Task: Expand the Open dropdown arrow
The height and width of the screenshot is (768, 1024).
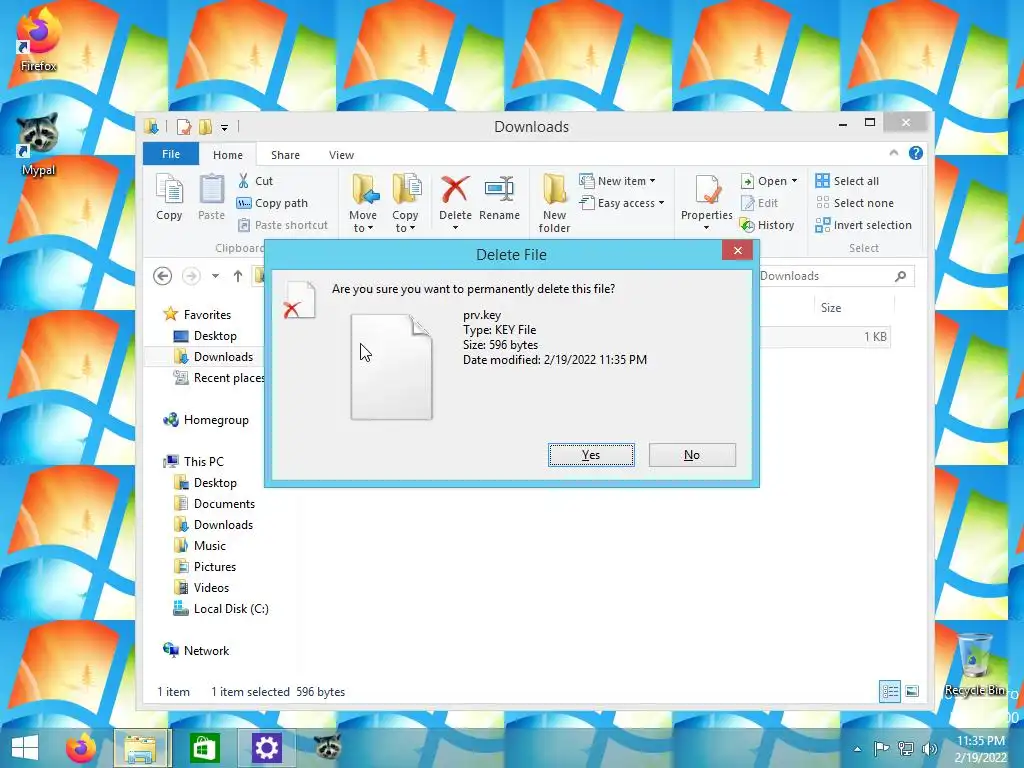Action: pos(794,181)
